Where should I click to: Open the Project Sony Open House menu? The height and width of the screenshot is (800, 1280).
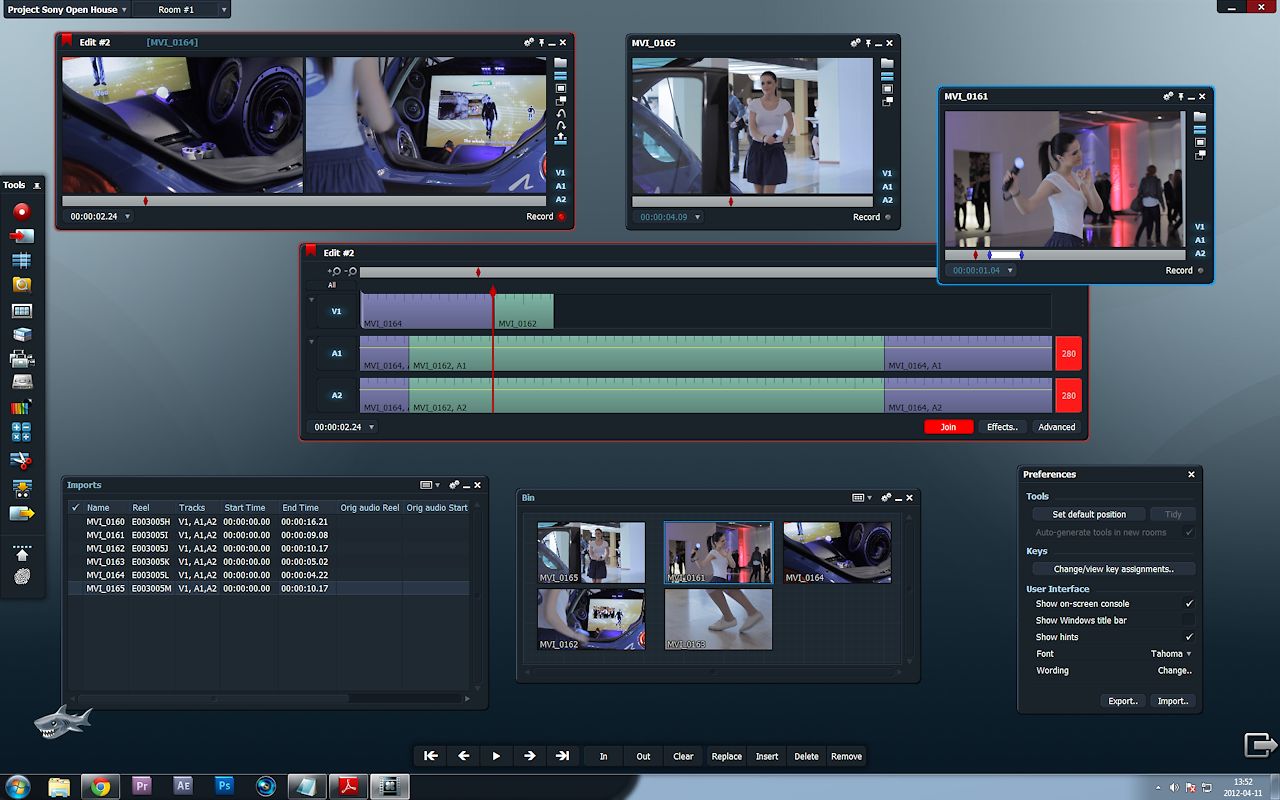(x=67, y=9)
